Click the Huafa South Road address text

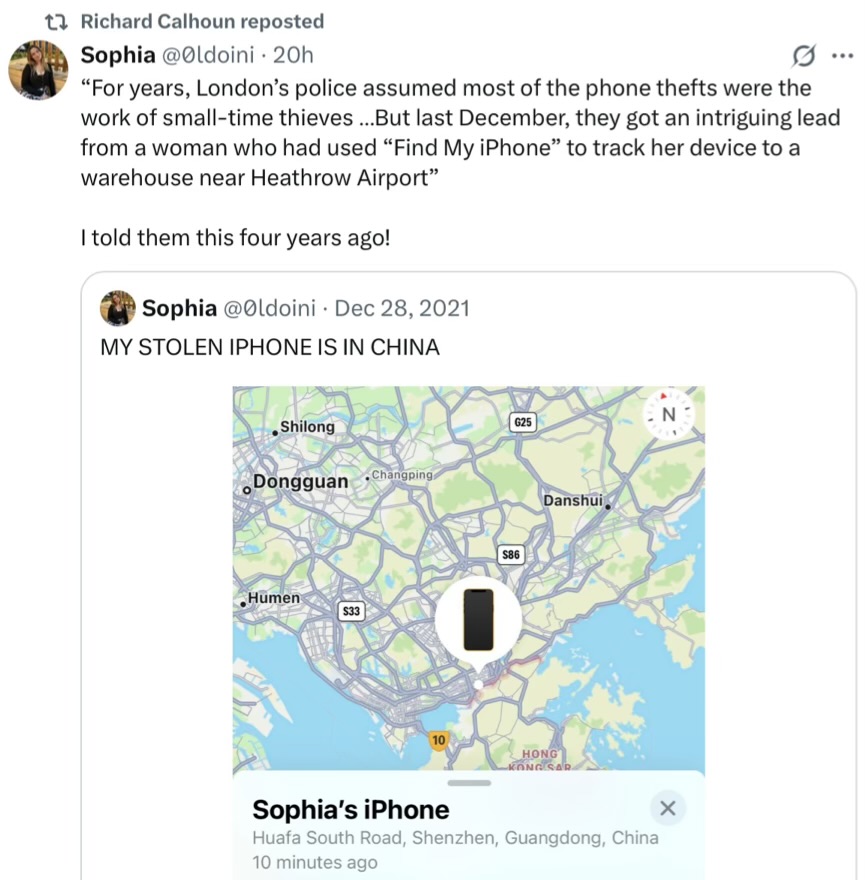click(455, 837)
